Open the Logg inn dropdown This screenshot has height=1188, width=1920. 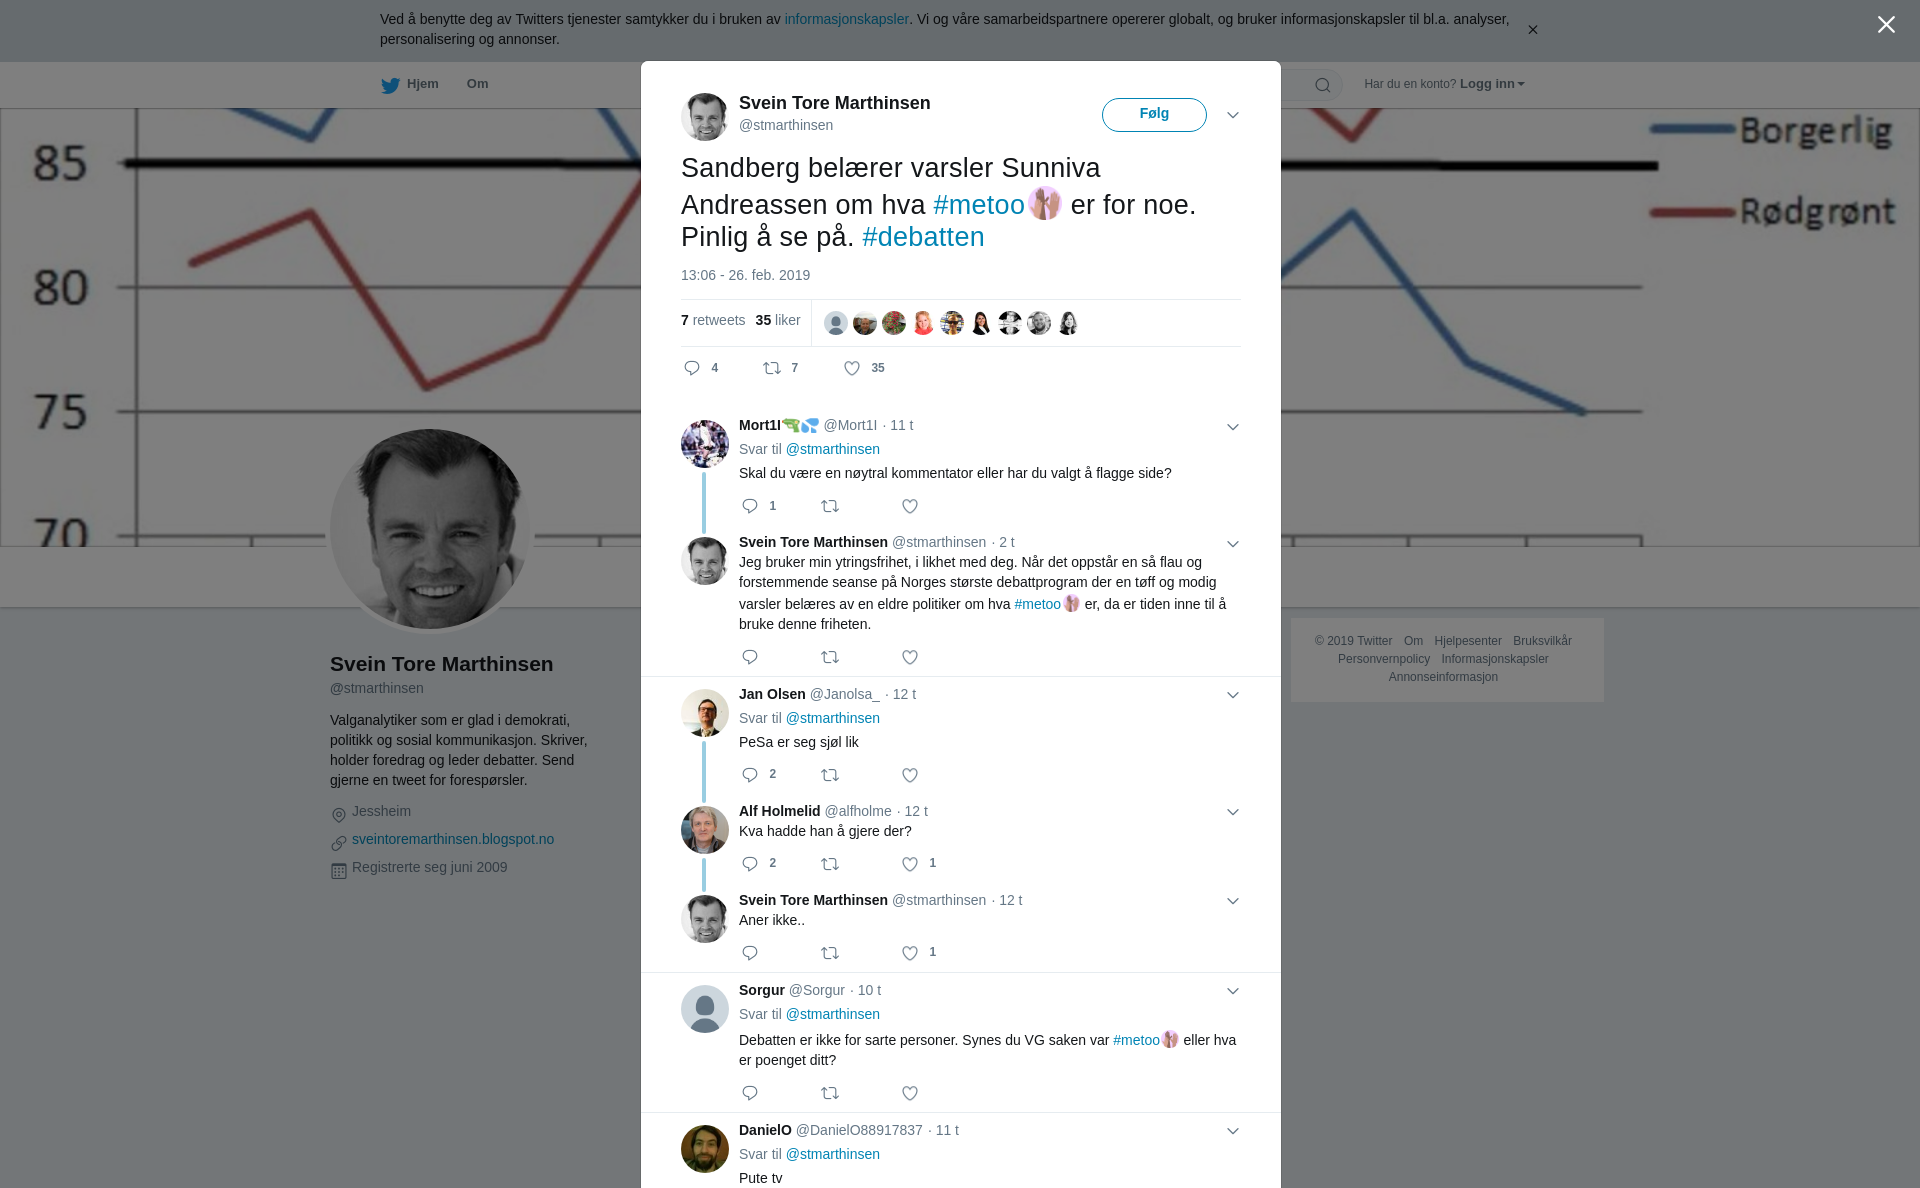1491,84
